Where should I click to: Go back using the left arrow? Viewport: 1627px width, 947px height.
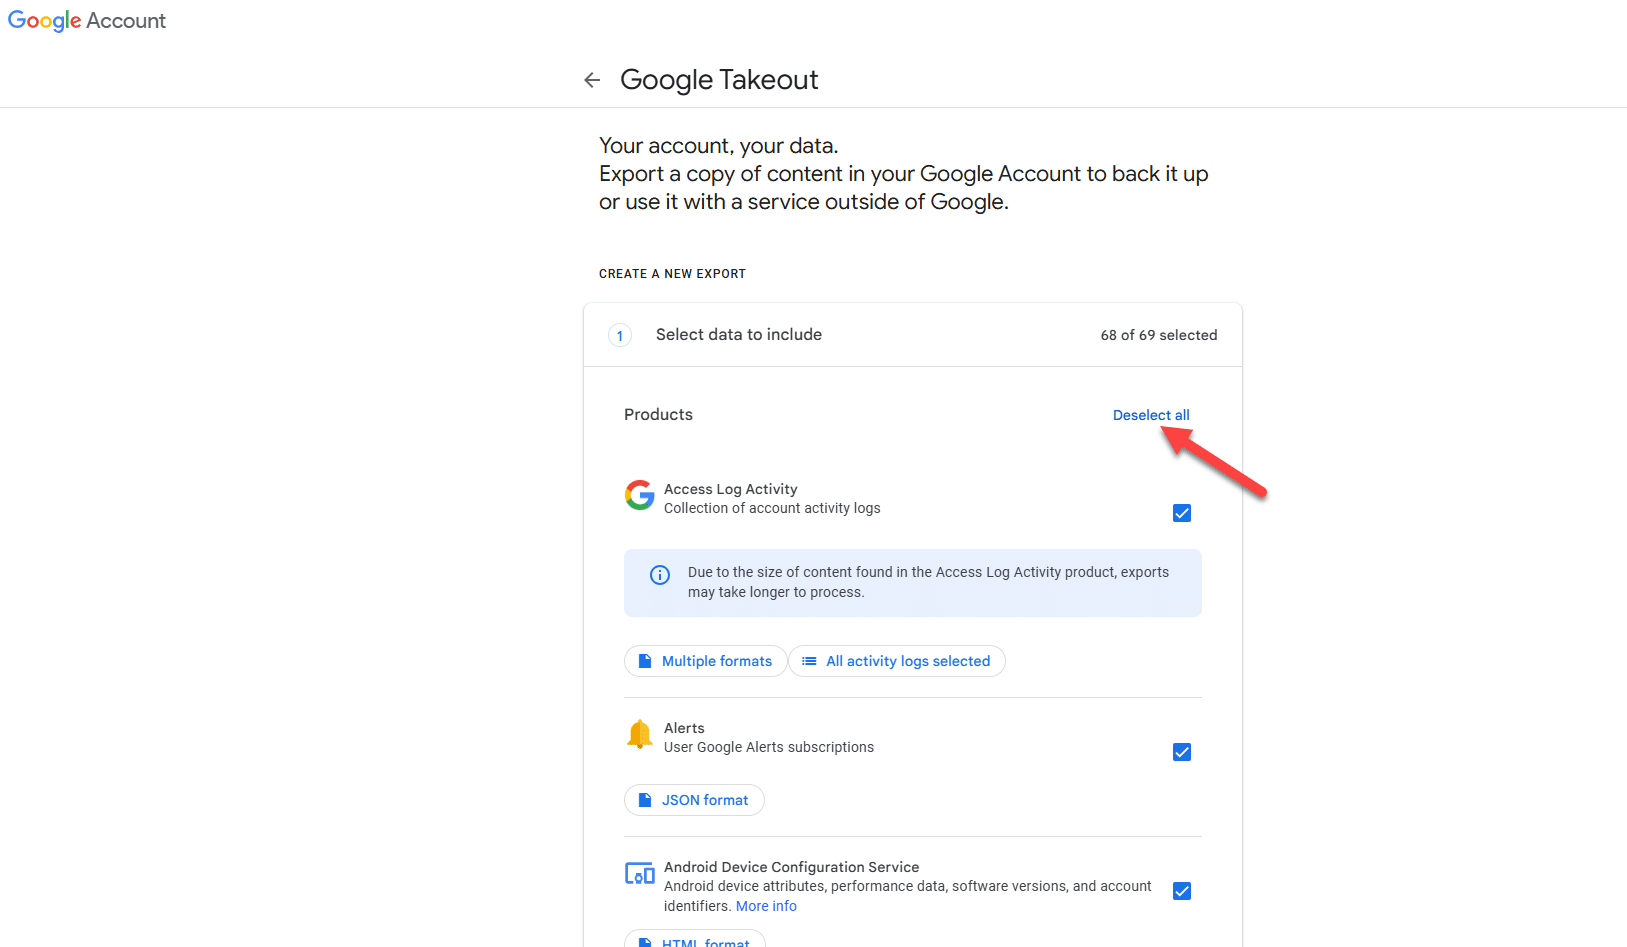[592, 80]
